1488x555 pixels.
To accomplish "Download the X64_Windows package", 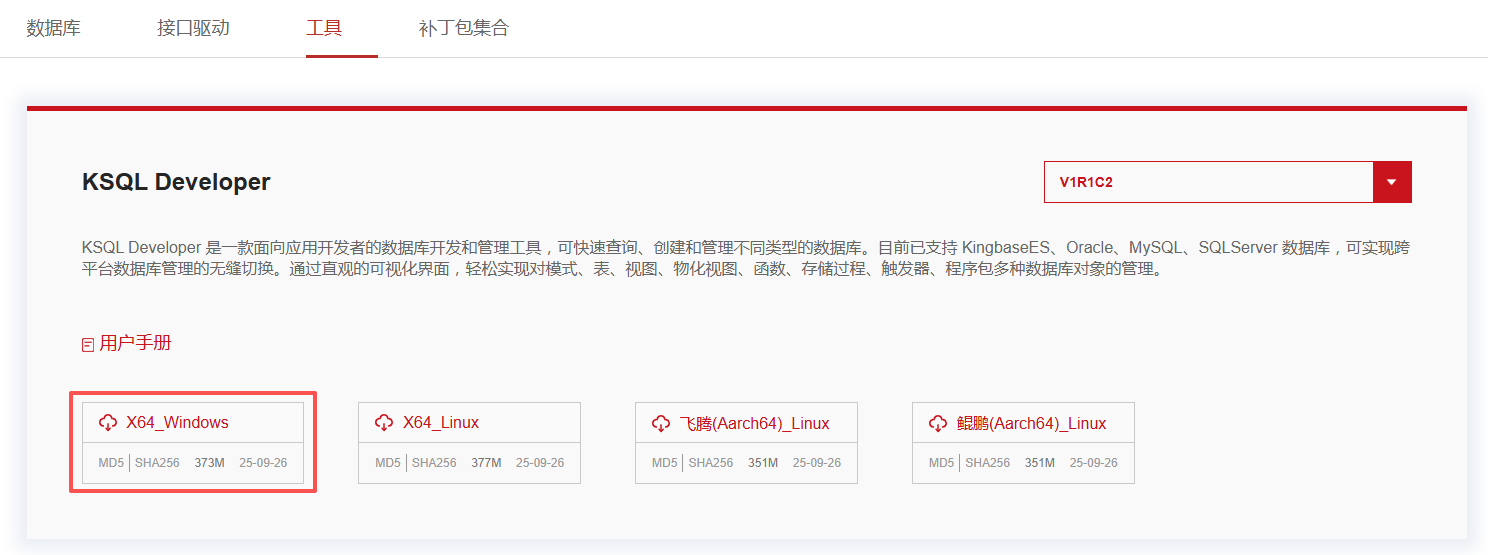I will [x=177, y=423].
